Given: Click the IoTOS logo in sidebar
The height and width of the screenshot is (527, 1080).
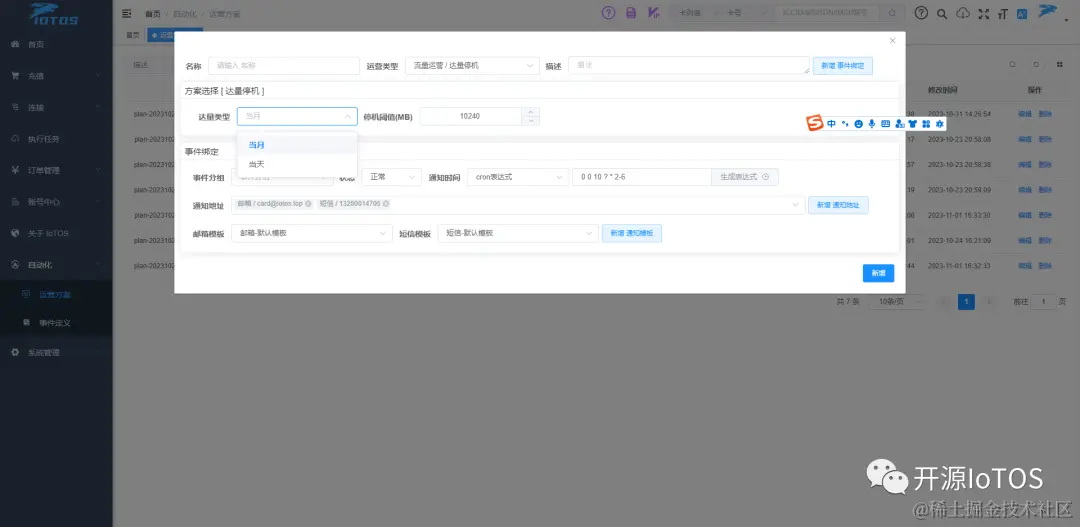Looking at the screenshot, I should (x=54, y=14).
